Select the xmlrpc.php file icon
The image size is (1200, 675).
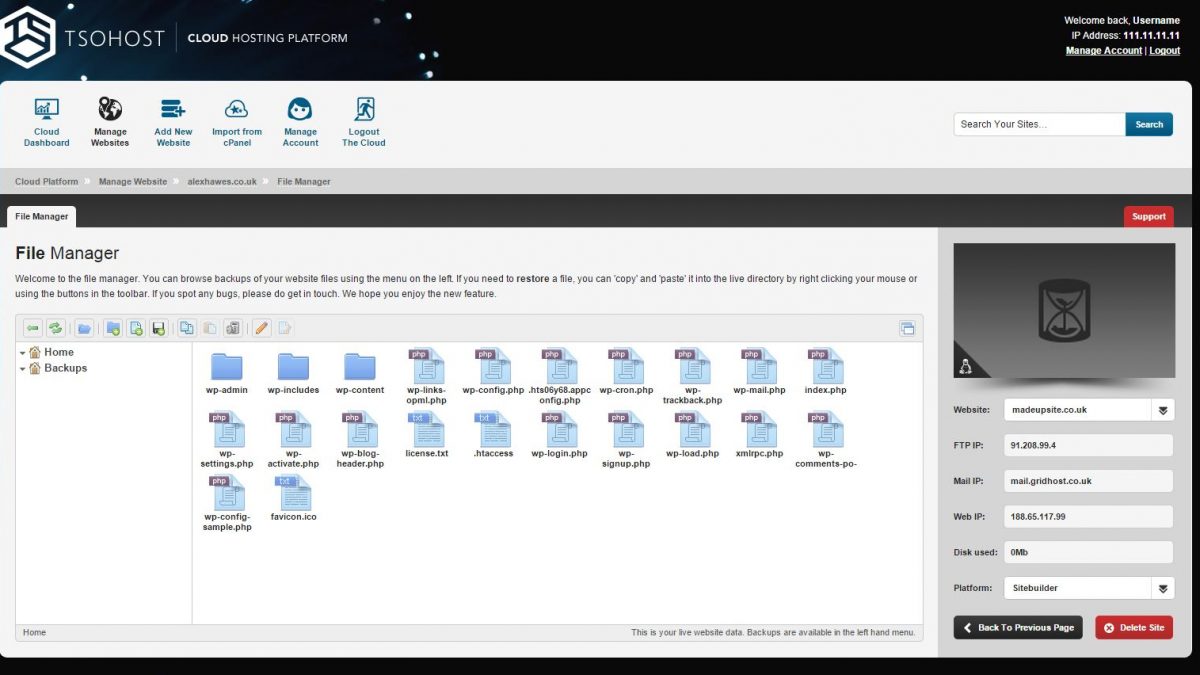(759, 430)
